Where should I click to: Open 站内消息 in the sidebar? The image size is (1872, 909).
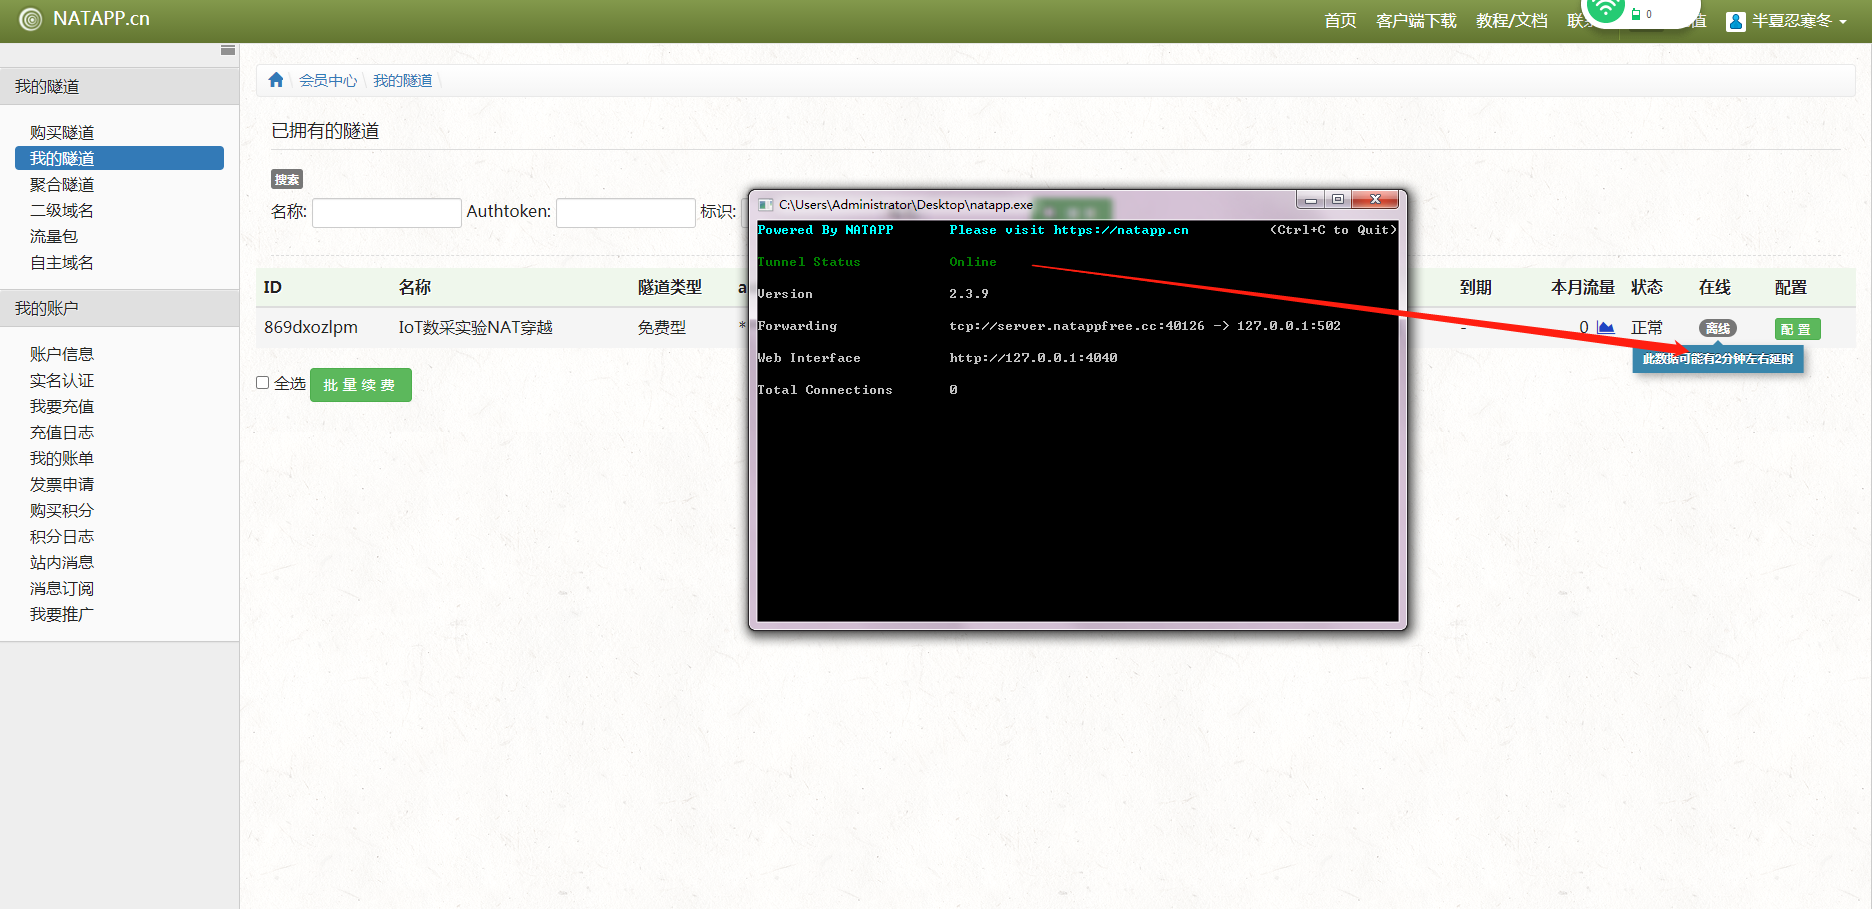pyautogui.click(x=62, y=563)
